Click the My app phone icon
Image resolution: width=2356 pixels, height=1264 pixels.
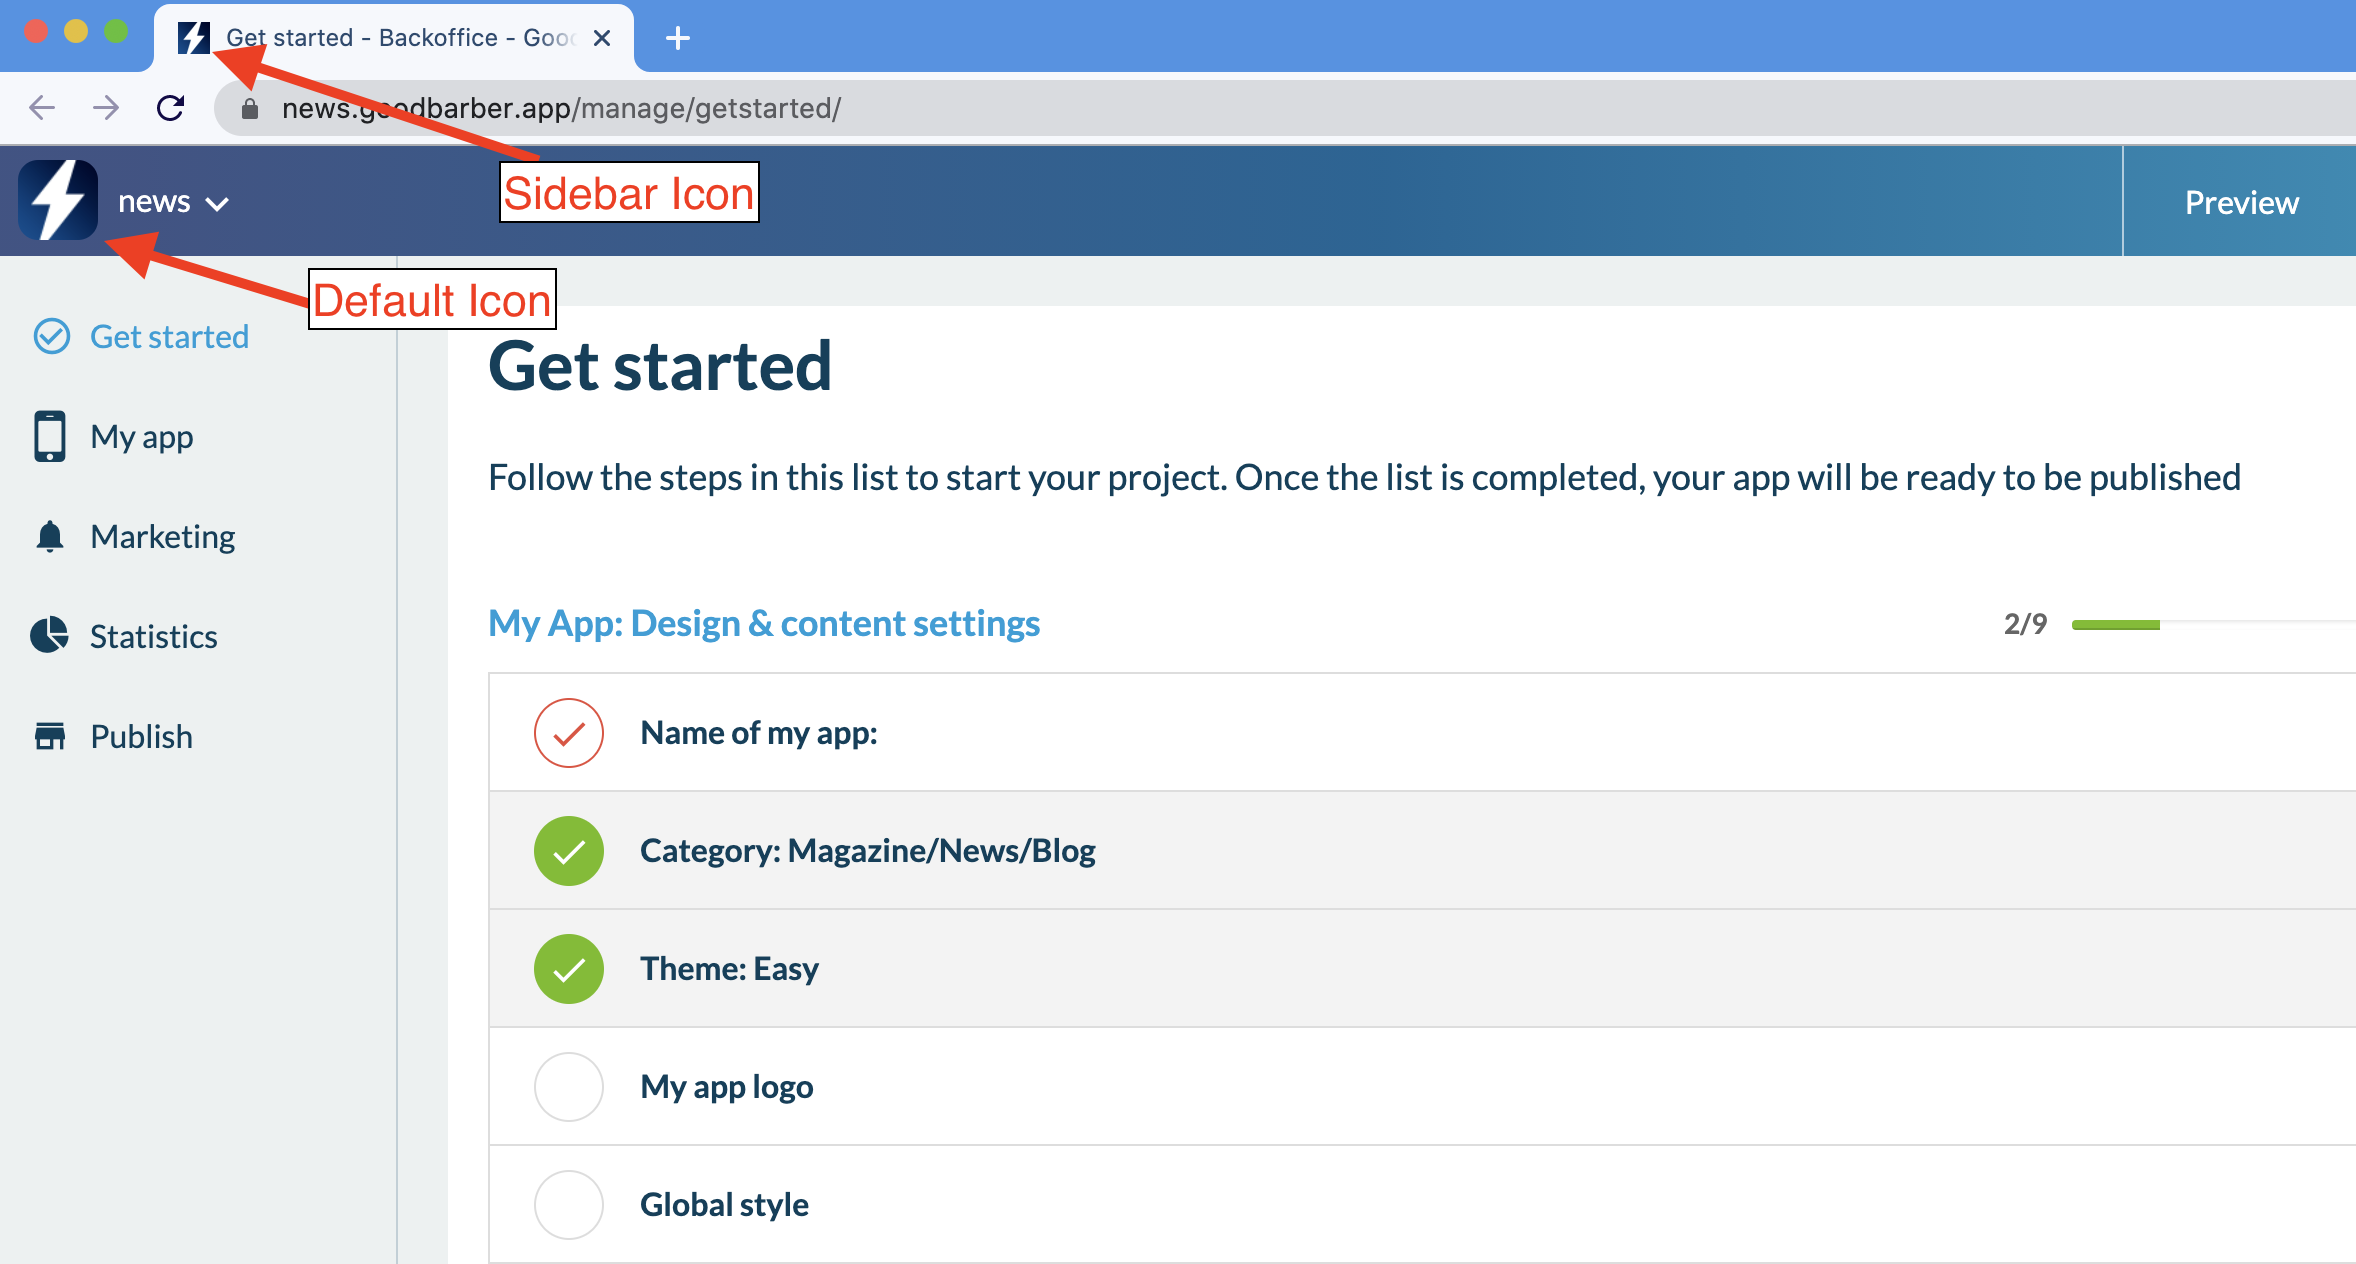click(x=49, y=436)
